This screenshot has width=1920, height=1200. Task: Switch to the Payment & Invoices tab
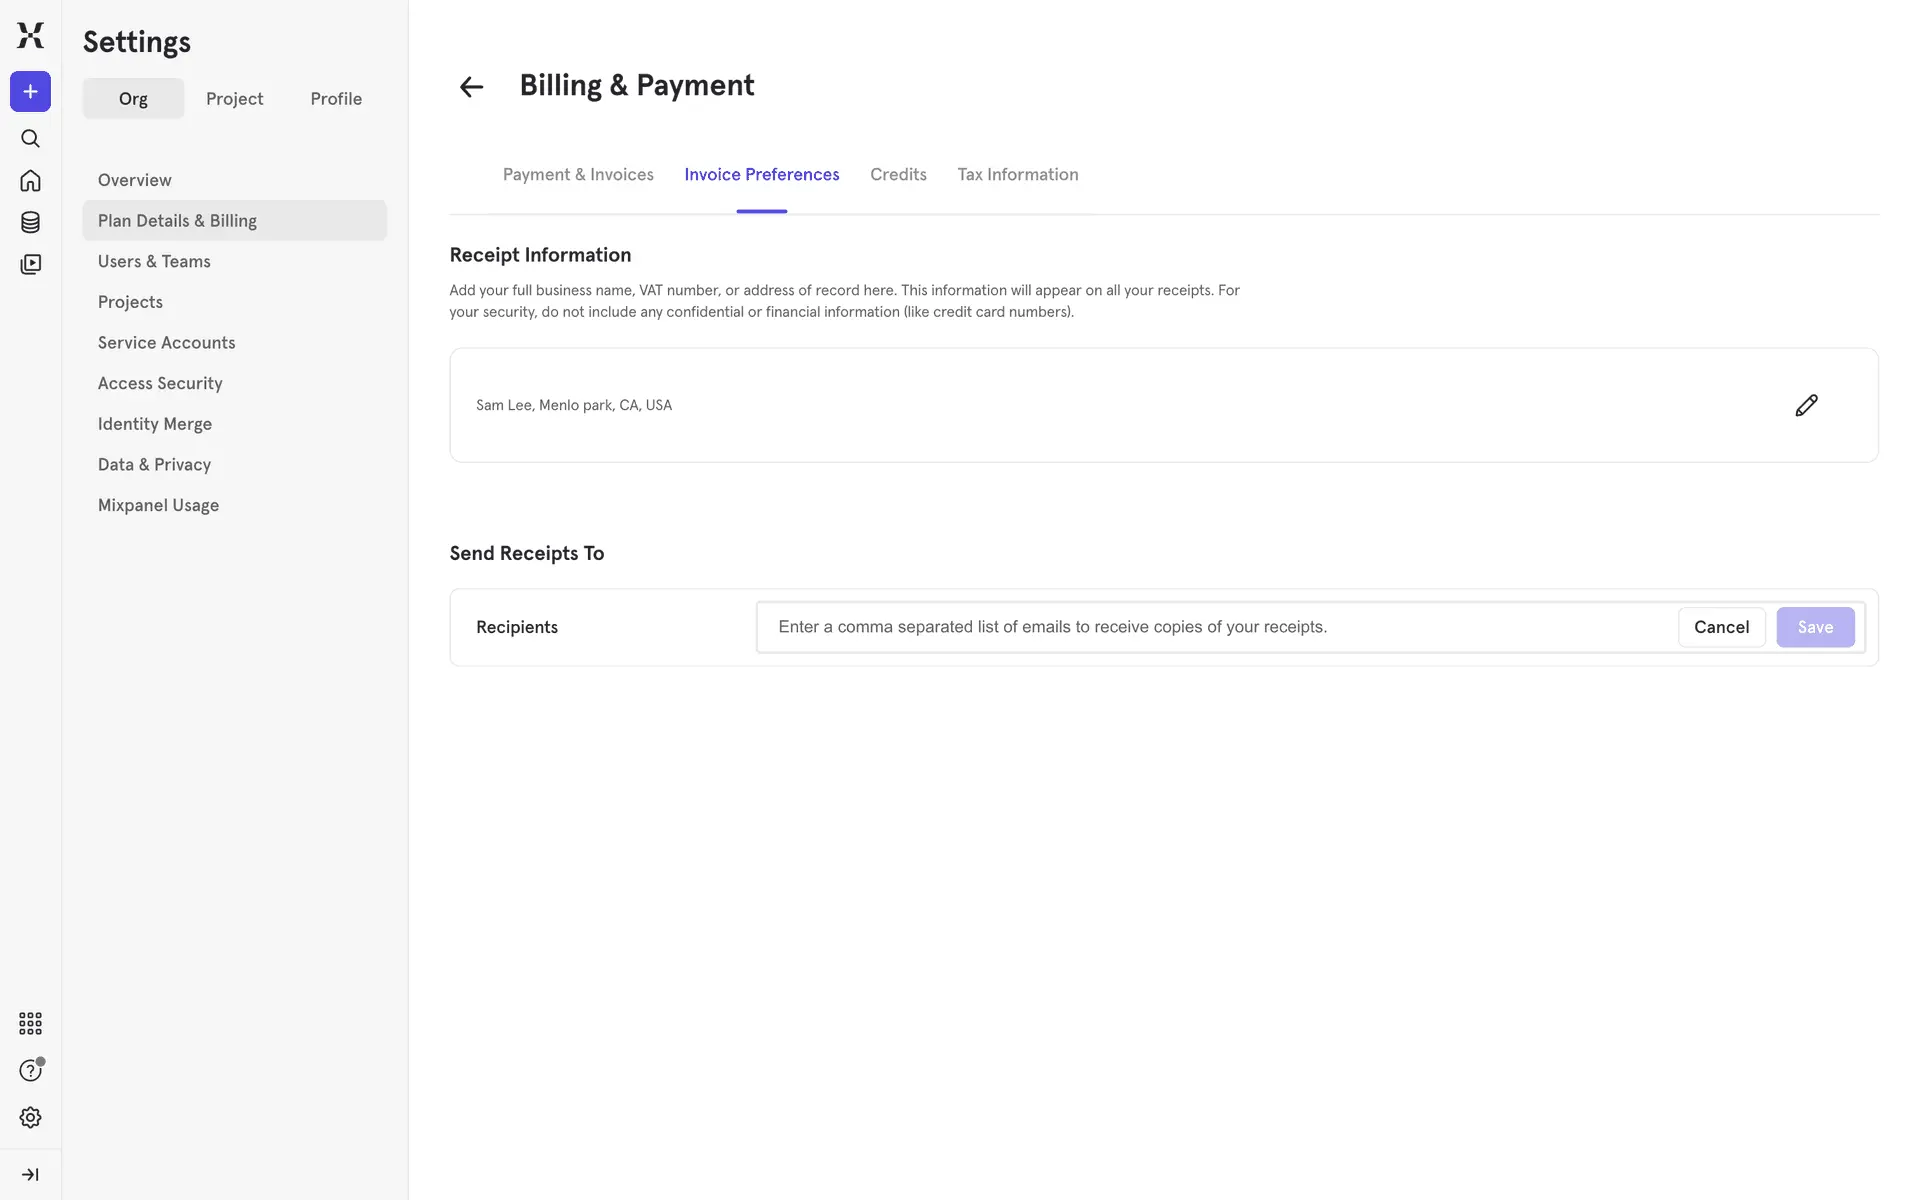pos(578,174)
